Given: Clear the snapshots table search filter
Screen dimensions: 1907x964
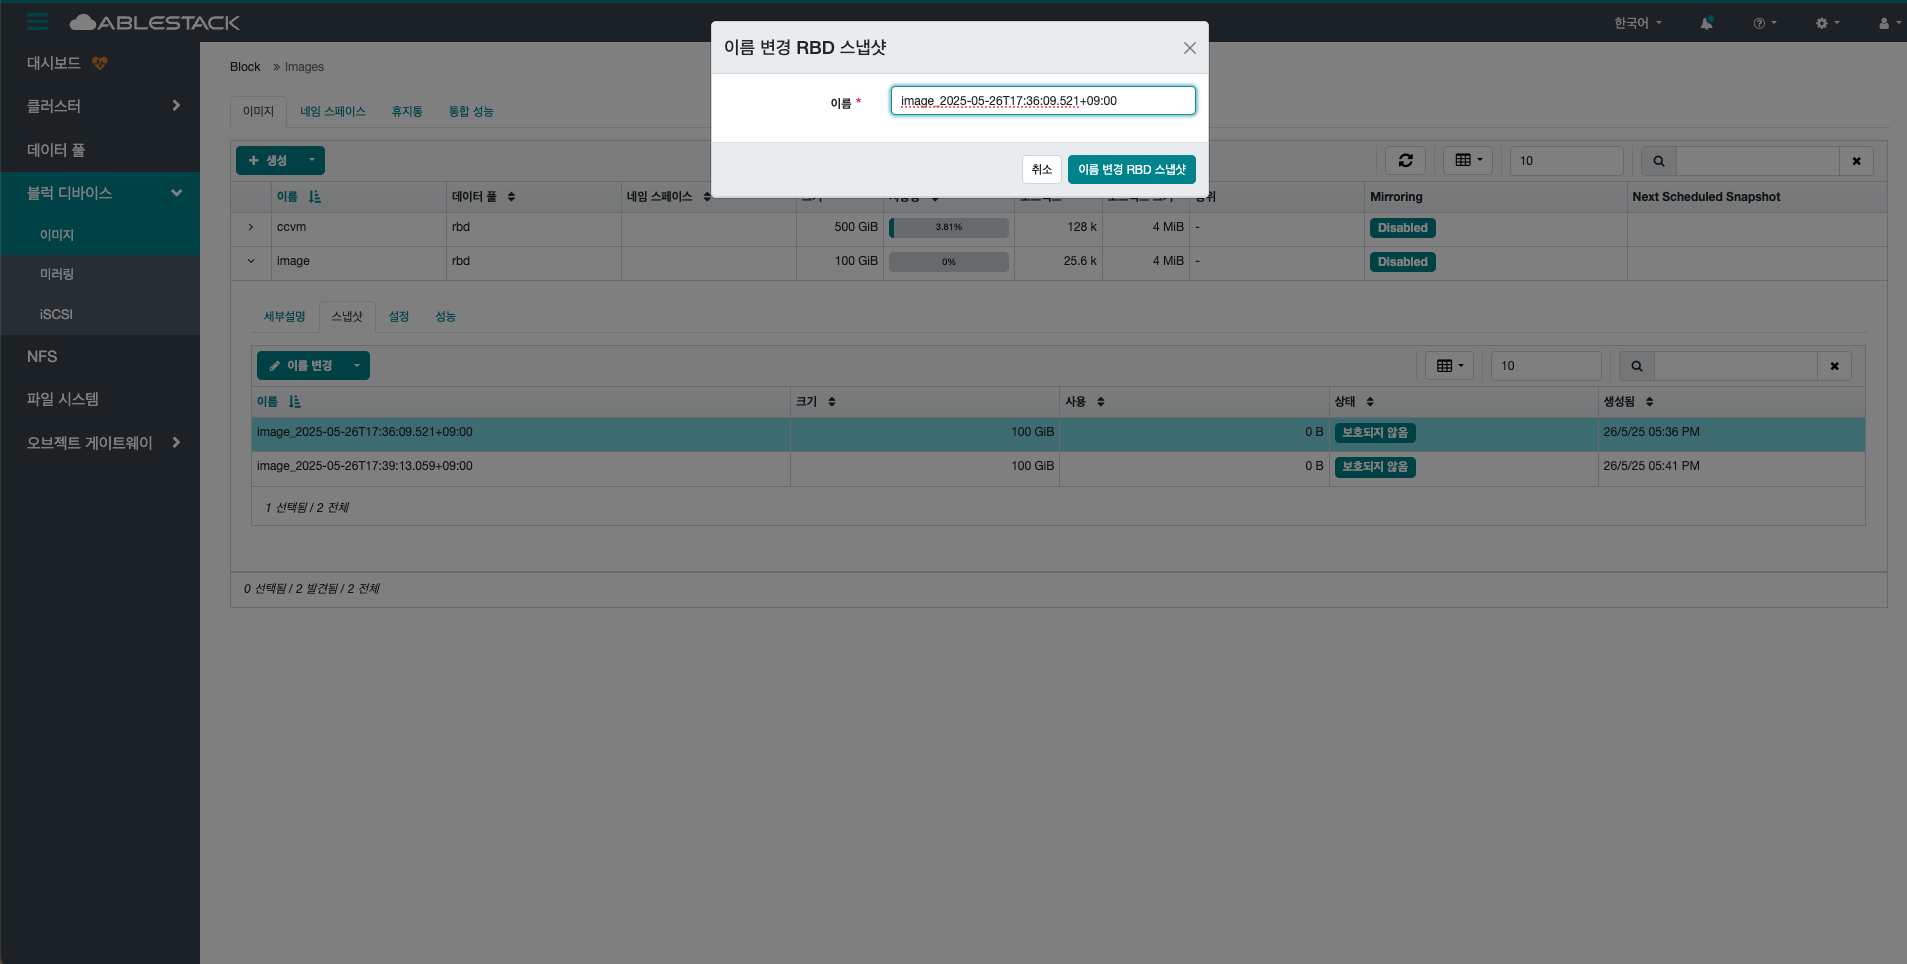Looking at the screenshot, I should coord(1834,366).
